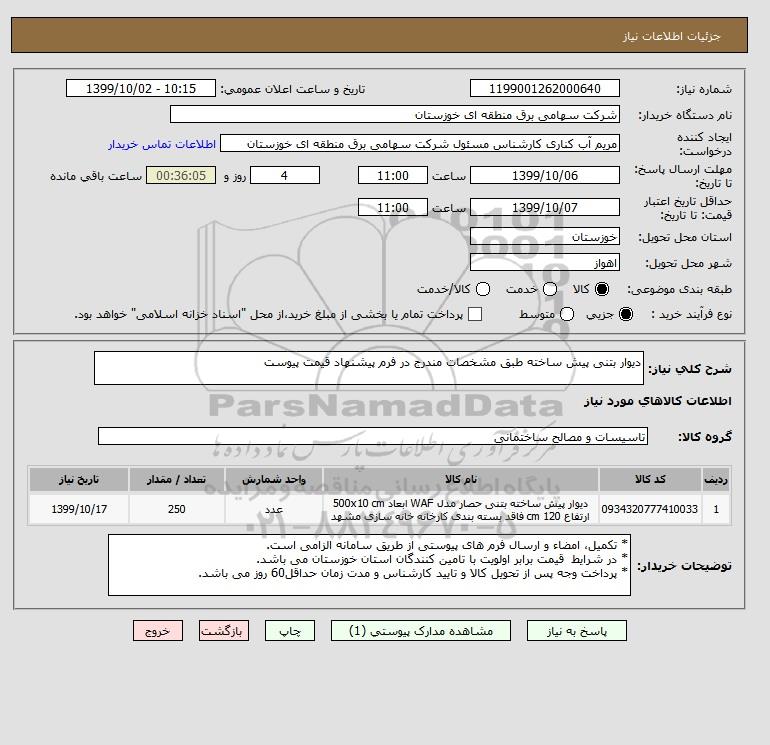Click the شماره نیاز number field
This screenshot has height=745, width=770.
coord(545,88)
